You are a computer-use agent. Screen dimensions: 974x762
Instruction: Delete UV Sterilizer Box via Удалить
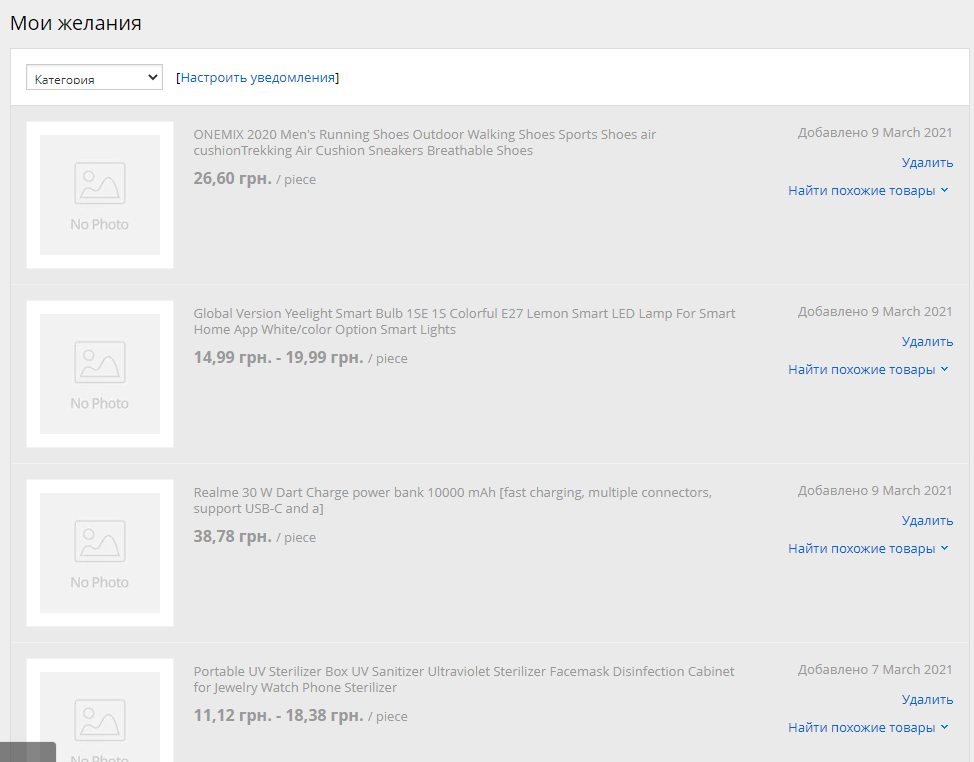pos(927,699)
